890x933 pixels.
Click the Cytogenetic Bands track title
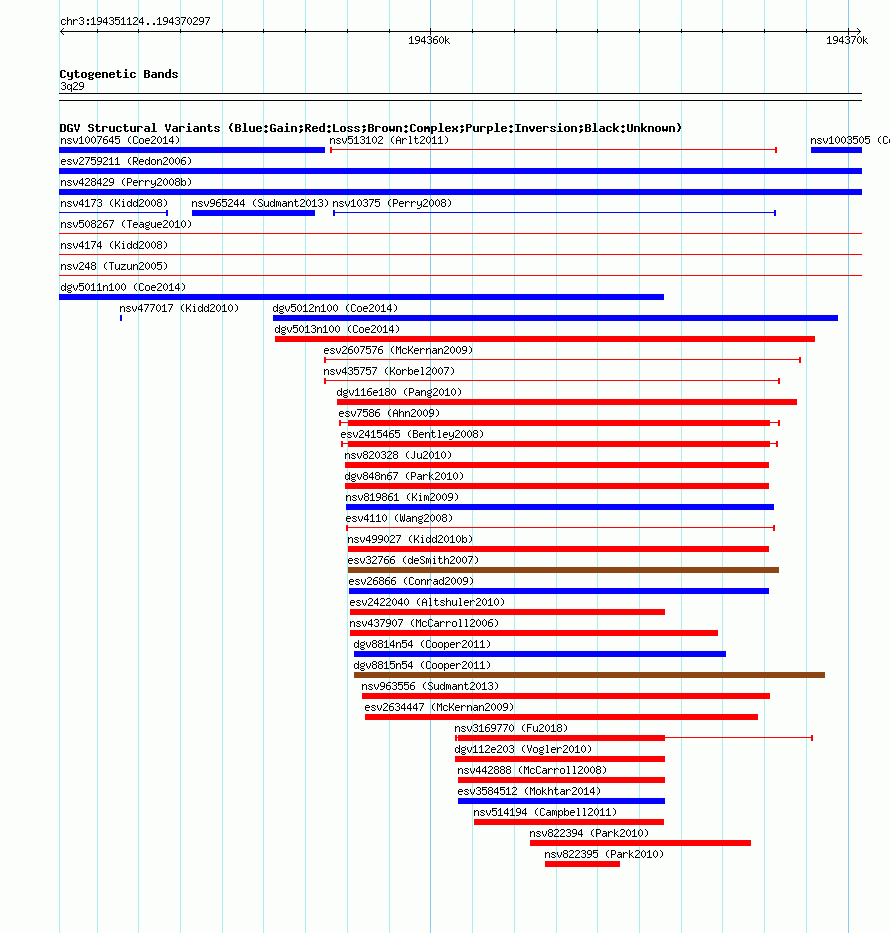(x=118, y=74)
